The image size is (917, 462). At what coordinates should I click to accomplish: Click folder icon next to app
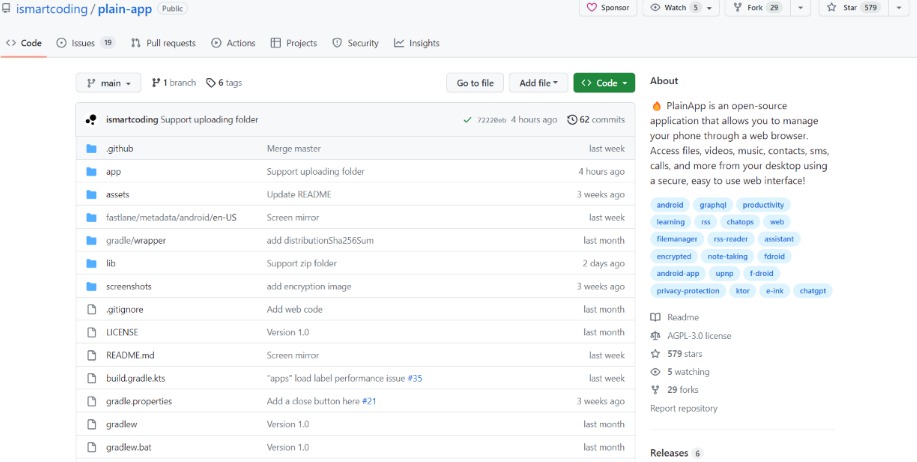click(x=91, y=171)
